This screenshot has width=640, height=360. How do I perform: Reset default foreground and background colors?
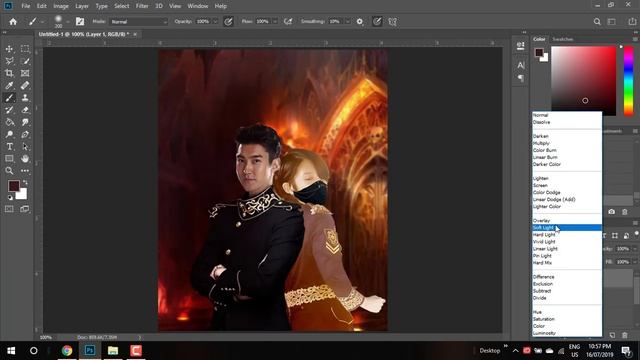[x=10, y=198]
